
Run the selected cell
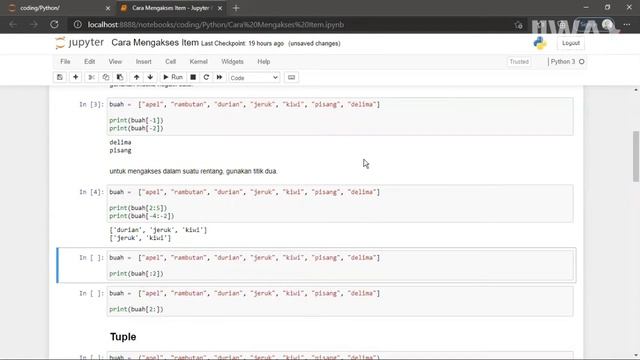[x=173, y=77]
